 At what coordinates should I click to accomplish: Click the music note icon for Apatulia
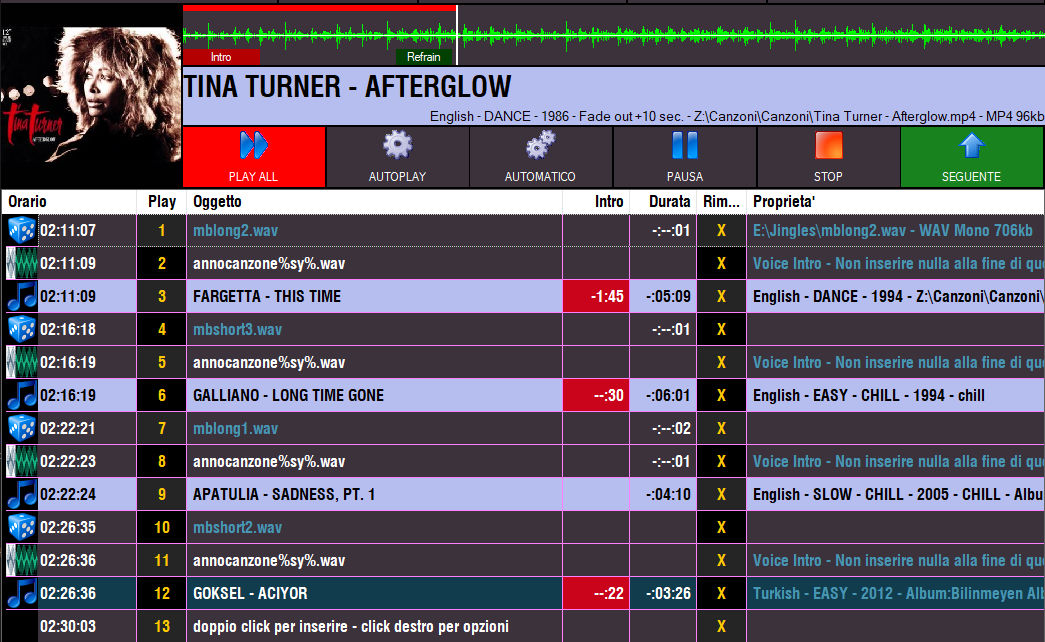pyautogui.click(x=22, y=495)
